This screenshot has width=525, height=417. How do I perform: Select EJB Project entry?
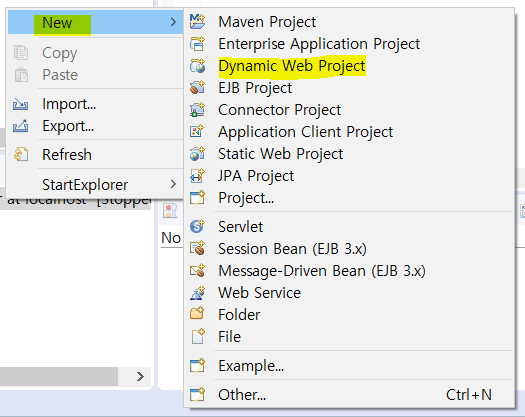click(x=349, y=88)
